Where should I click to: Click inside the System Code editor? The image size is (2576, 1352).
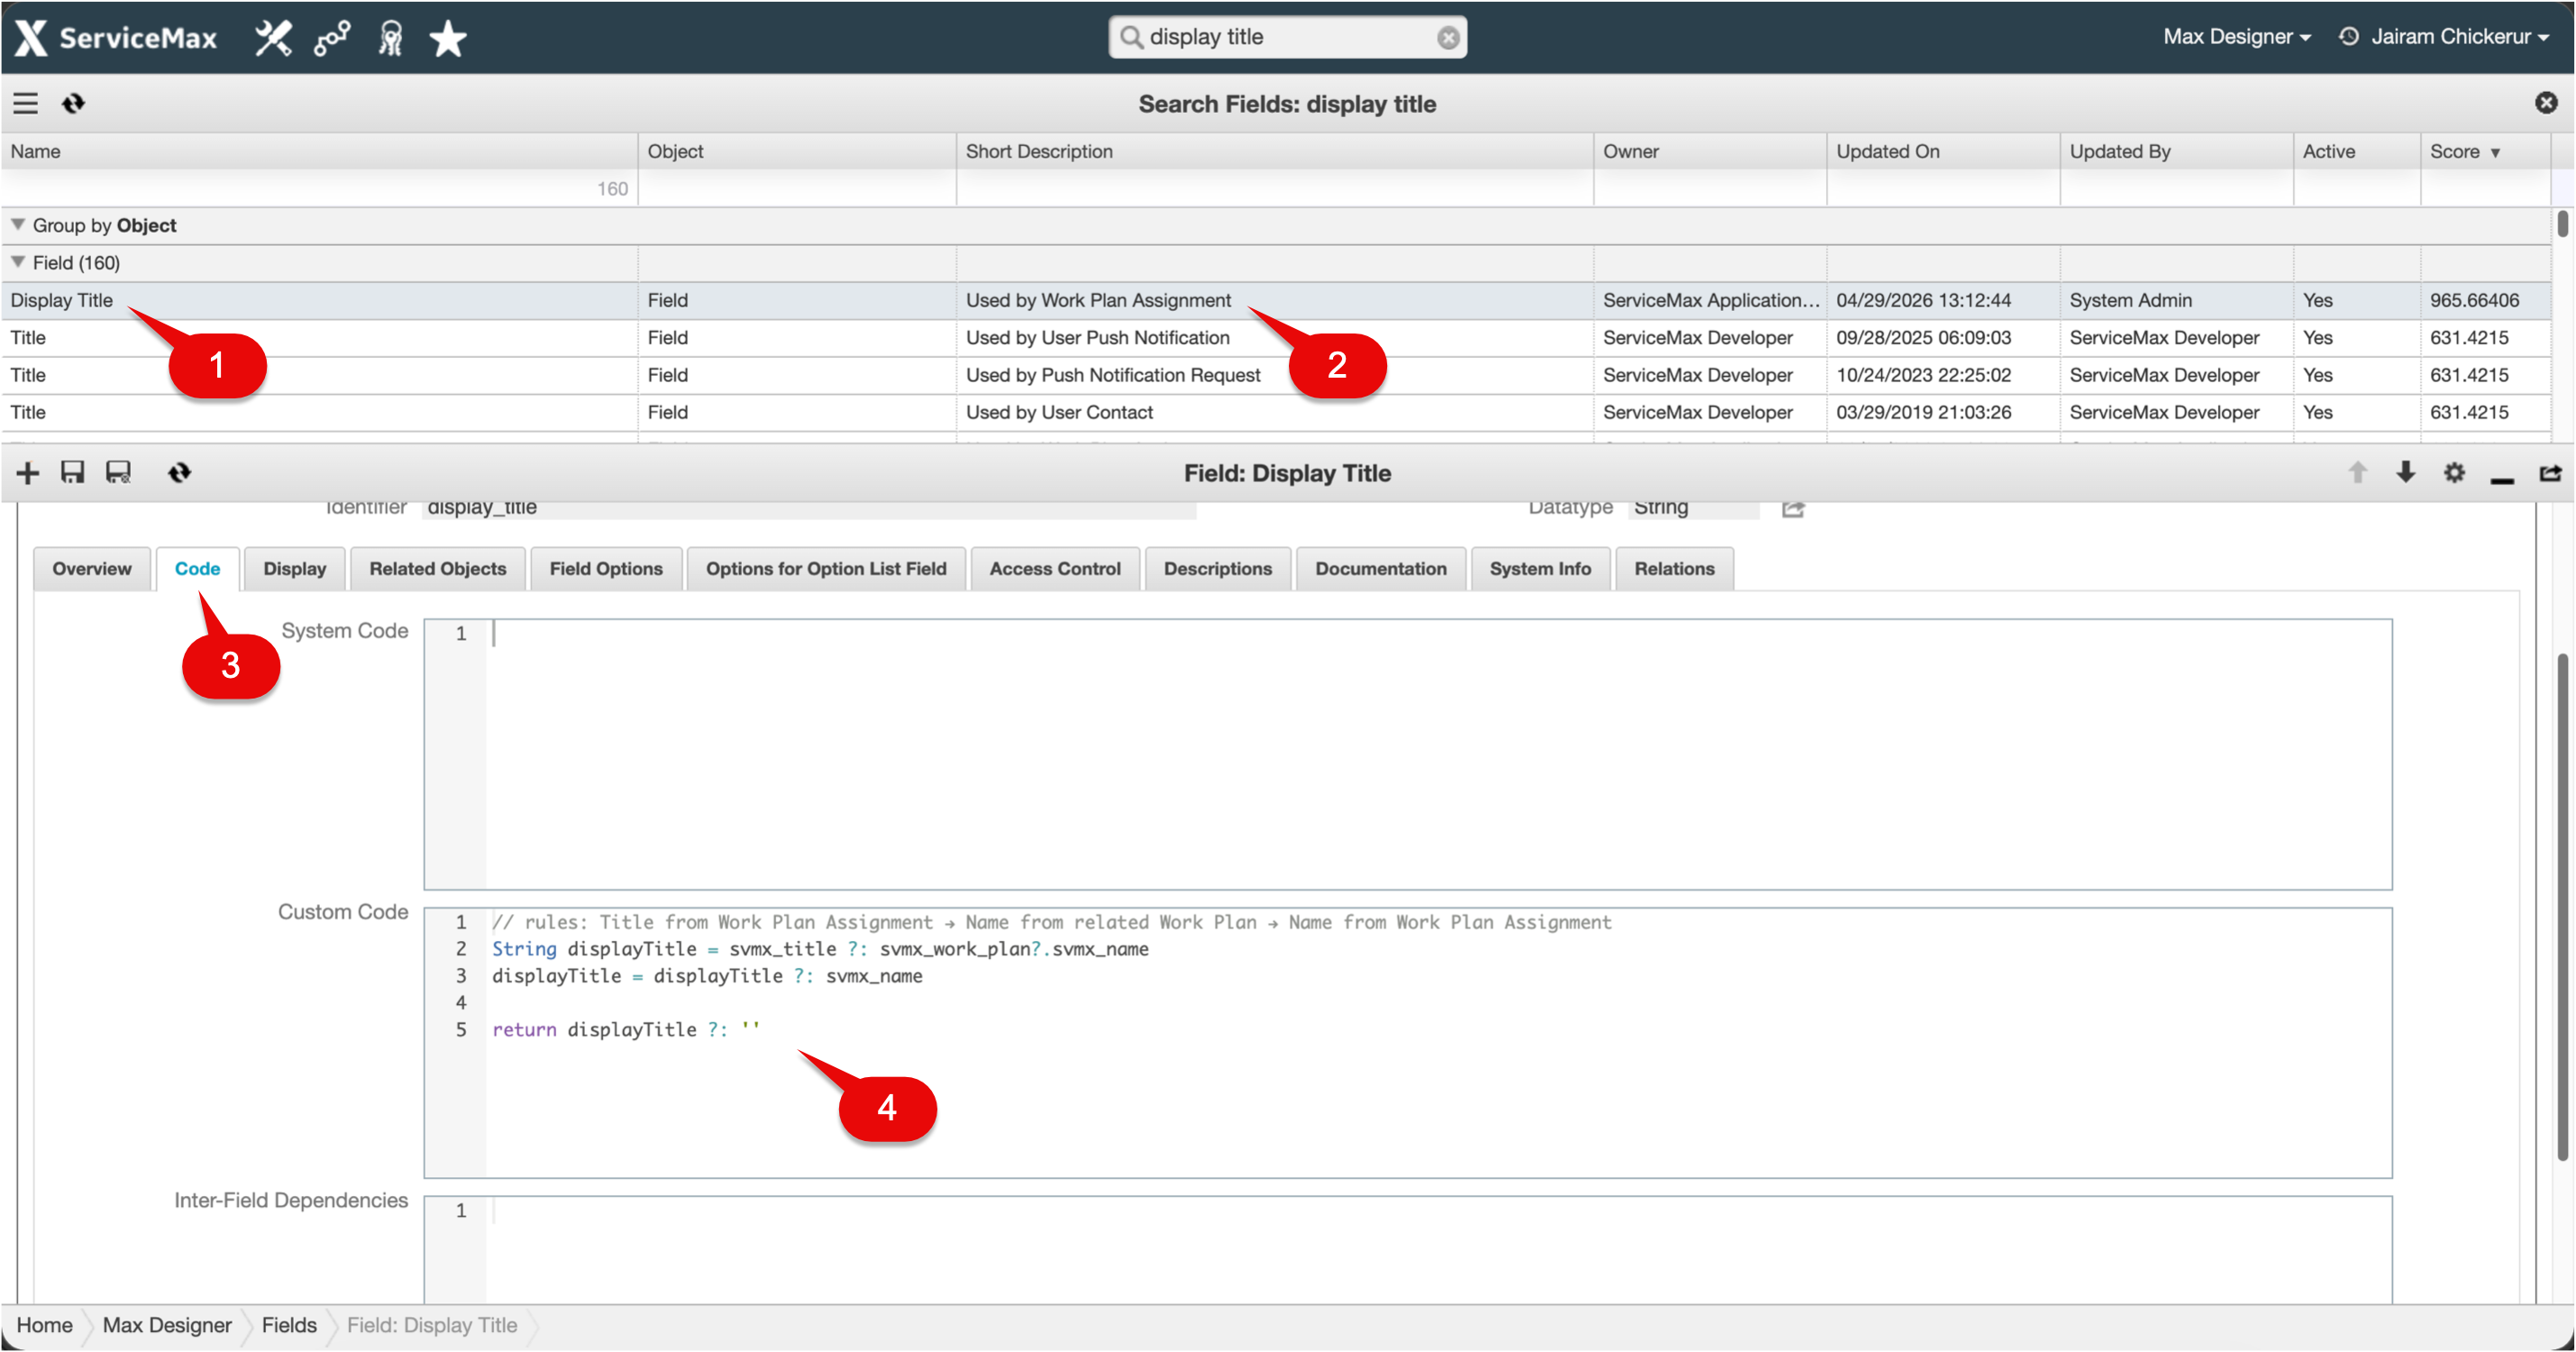tap(1408, 754)
